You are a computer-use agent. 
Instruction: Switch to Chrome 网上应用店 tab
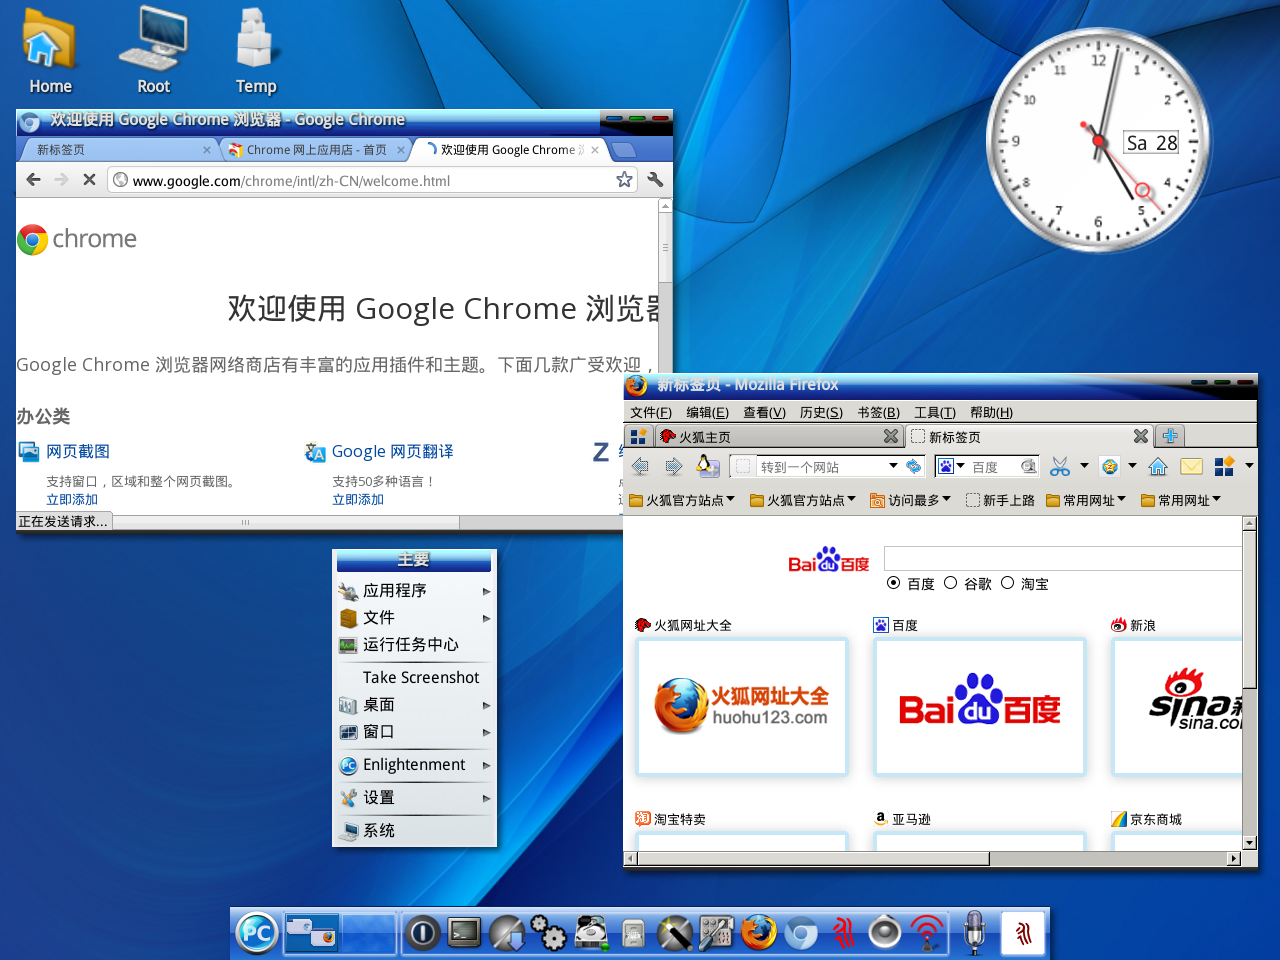pos(316,150)
